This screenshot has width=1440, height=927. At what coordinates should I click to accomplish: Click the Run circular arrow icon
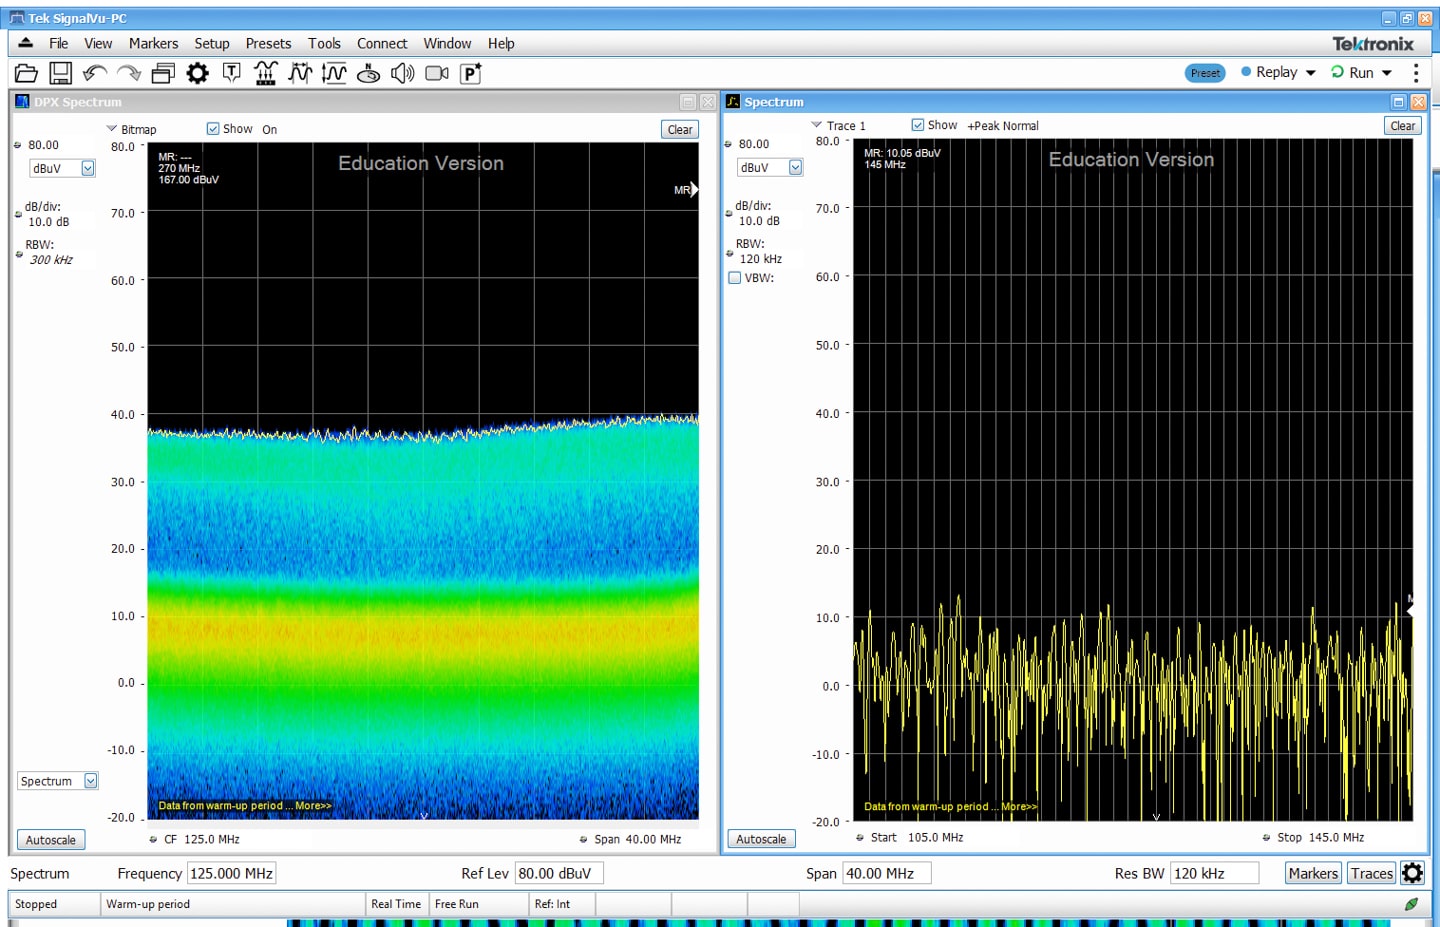tap(1337, 72)
